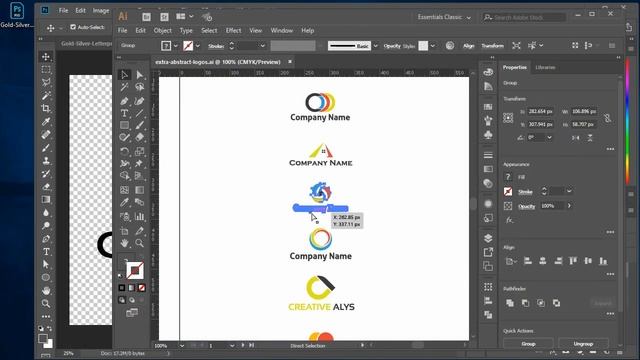Select Illustrator's Gradient tool
Screen dimensions: 640x360
pyautogui.click(x=140, y=190)
